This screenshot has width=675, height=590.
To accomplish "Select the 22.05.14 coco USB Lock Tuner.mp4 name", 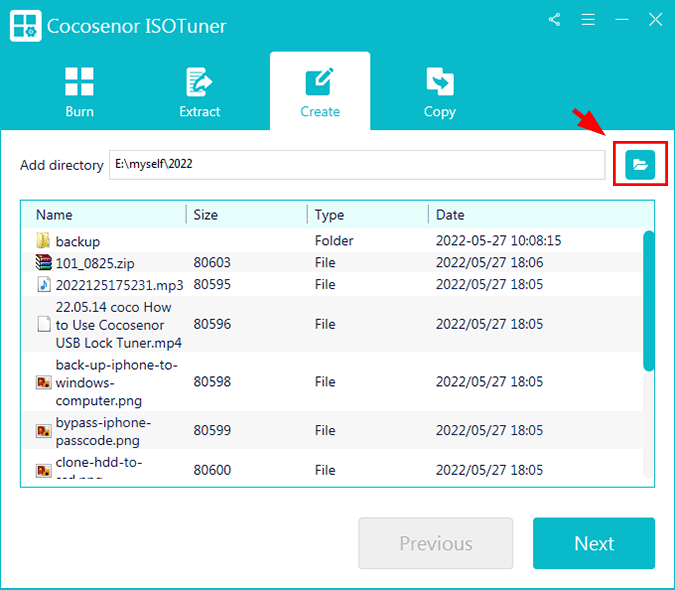I will pyautogui.click(x=118, y=325).
